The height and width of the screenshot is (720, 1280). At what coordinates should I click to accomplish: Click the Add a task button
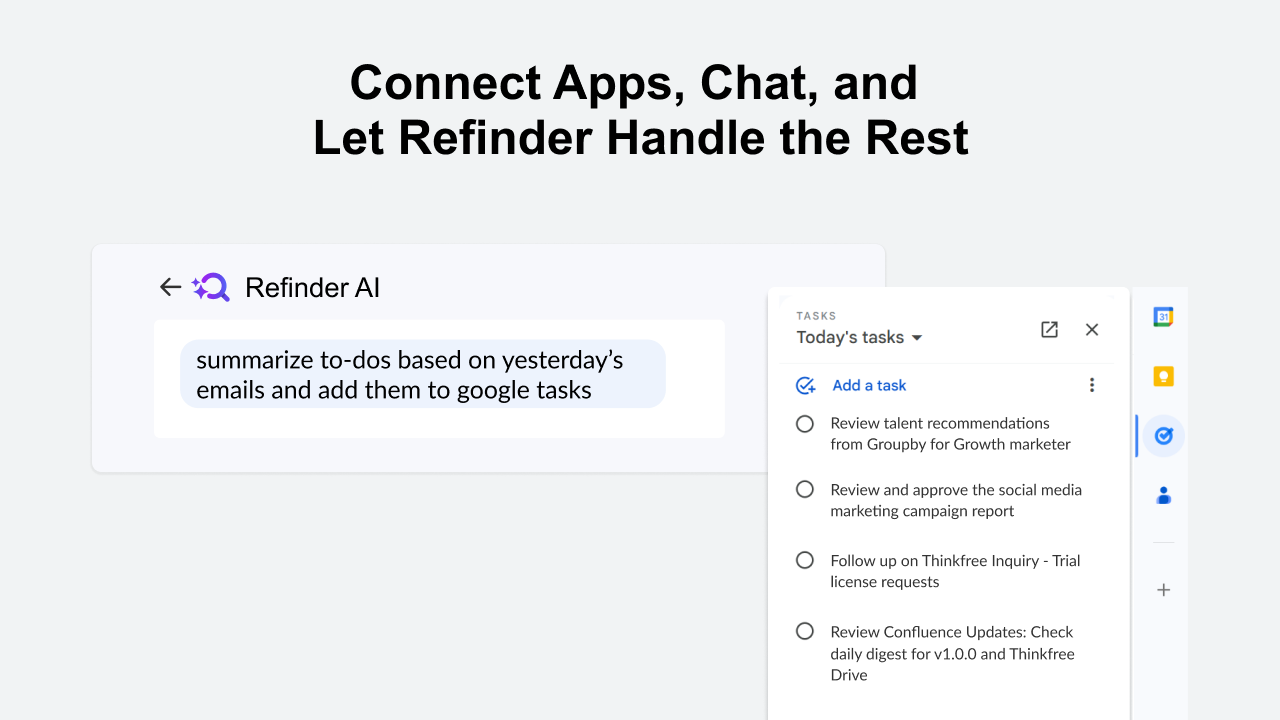click(x=851, y=385)
